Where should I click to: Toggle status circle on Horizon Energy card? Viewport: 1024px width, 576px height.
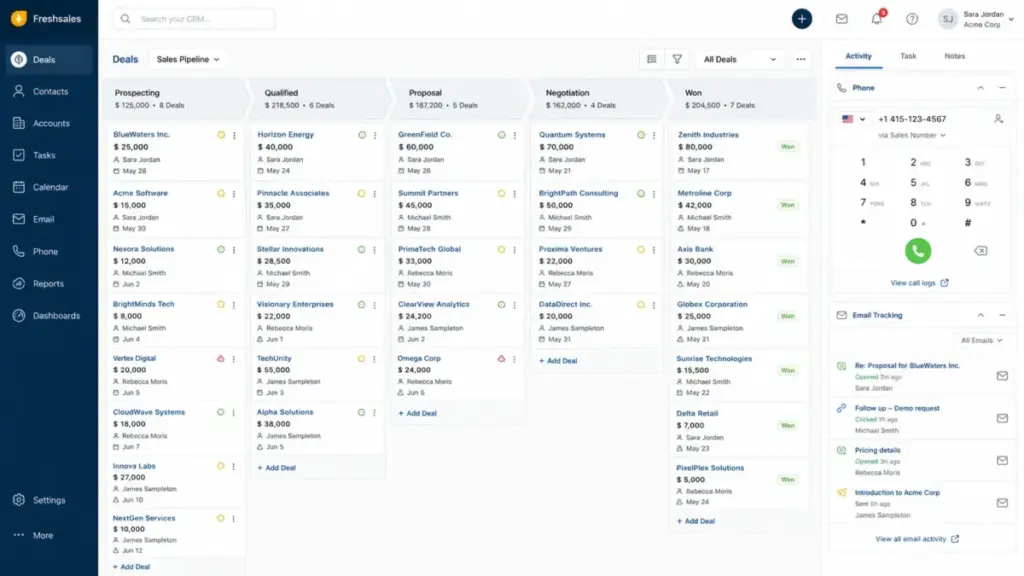[362, 135]
